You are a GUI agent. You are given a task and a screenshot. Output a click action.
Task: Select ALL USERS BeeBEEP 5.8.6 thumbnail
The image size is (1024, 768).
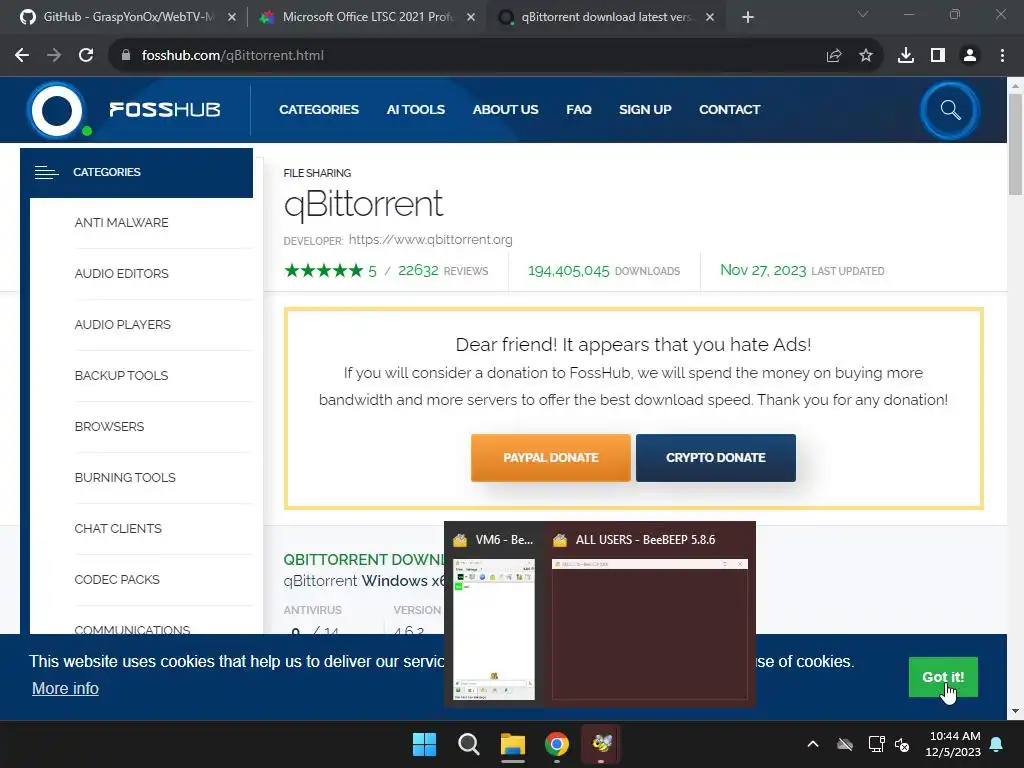[649, 617]
